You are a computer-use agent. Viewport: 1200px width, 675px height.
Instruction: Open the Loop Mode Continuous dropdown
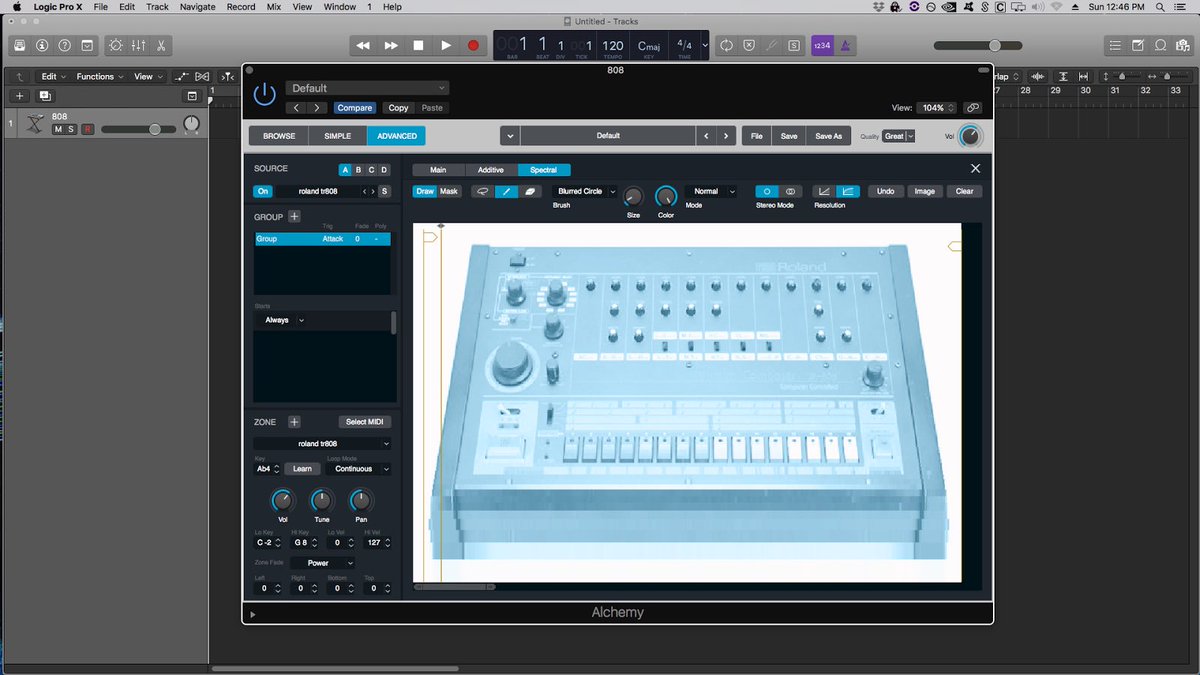click(x=358, y=468)
